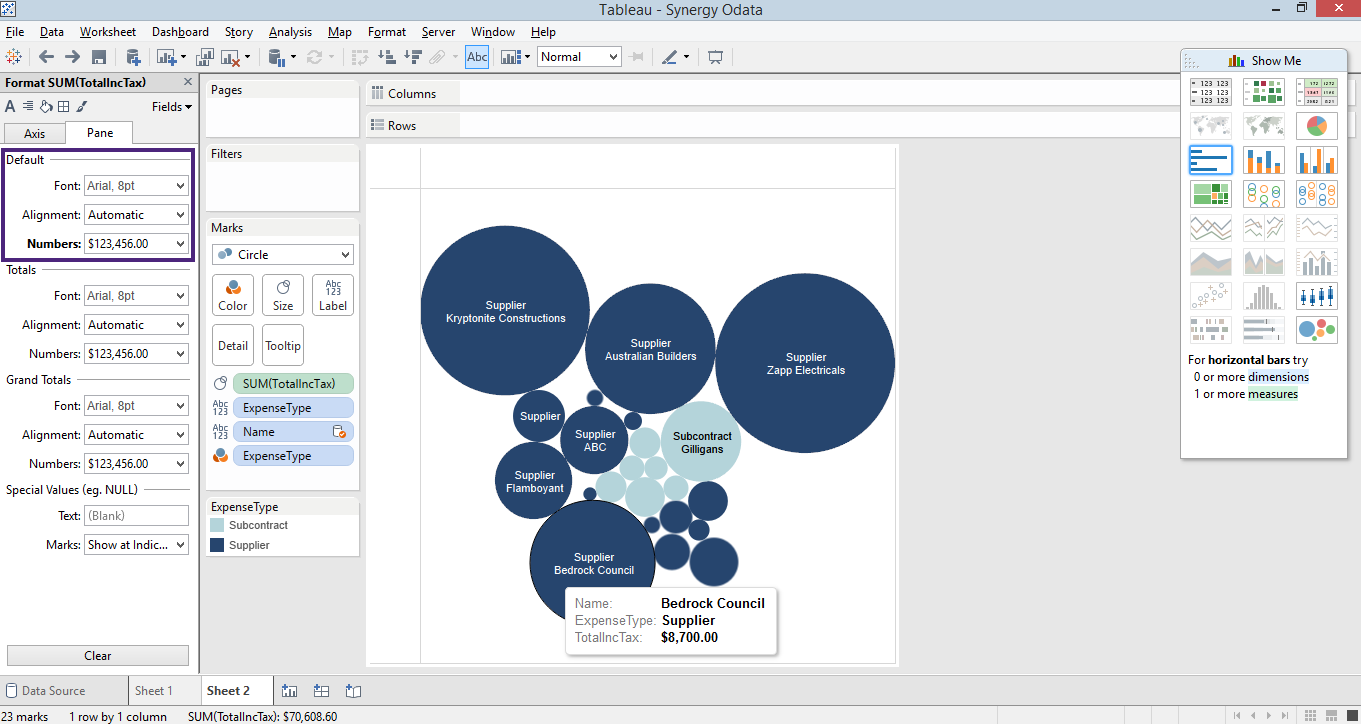Open the Special Values Marks dropdown

136,545
